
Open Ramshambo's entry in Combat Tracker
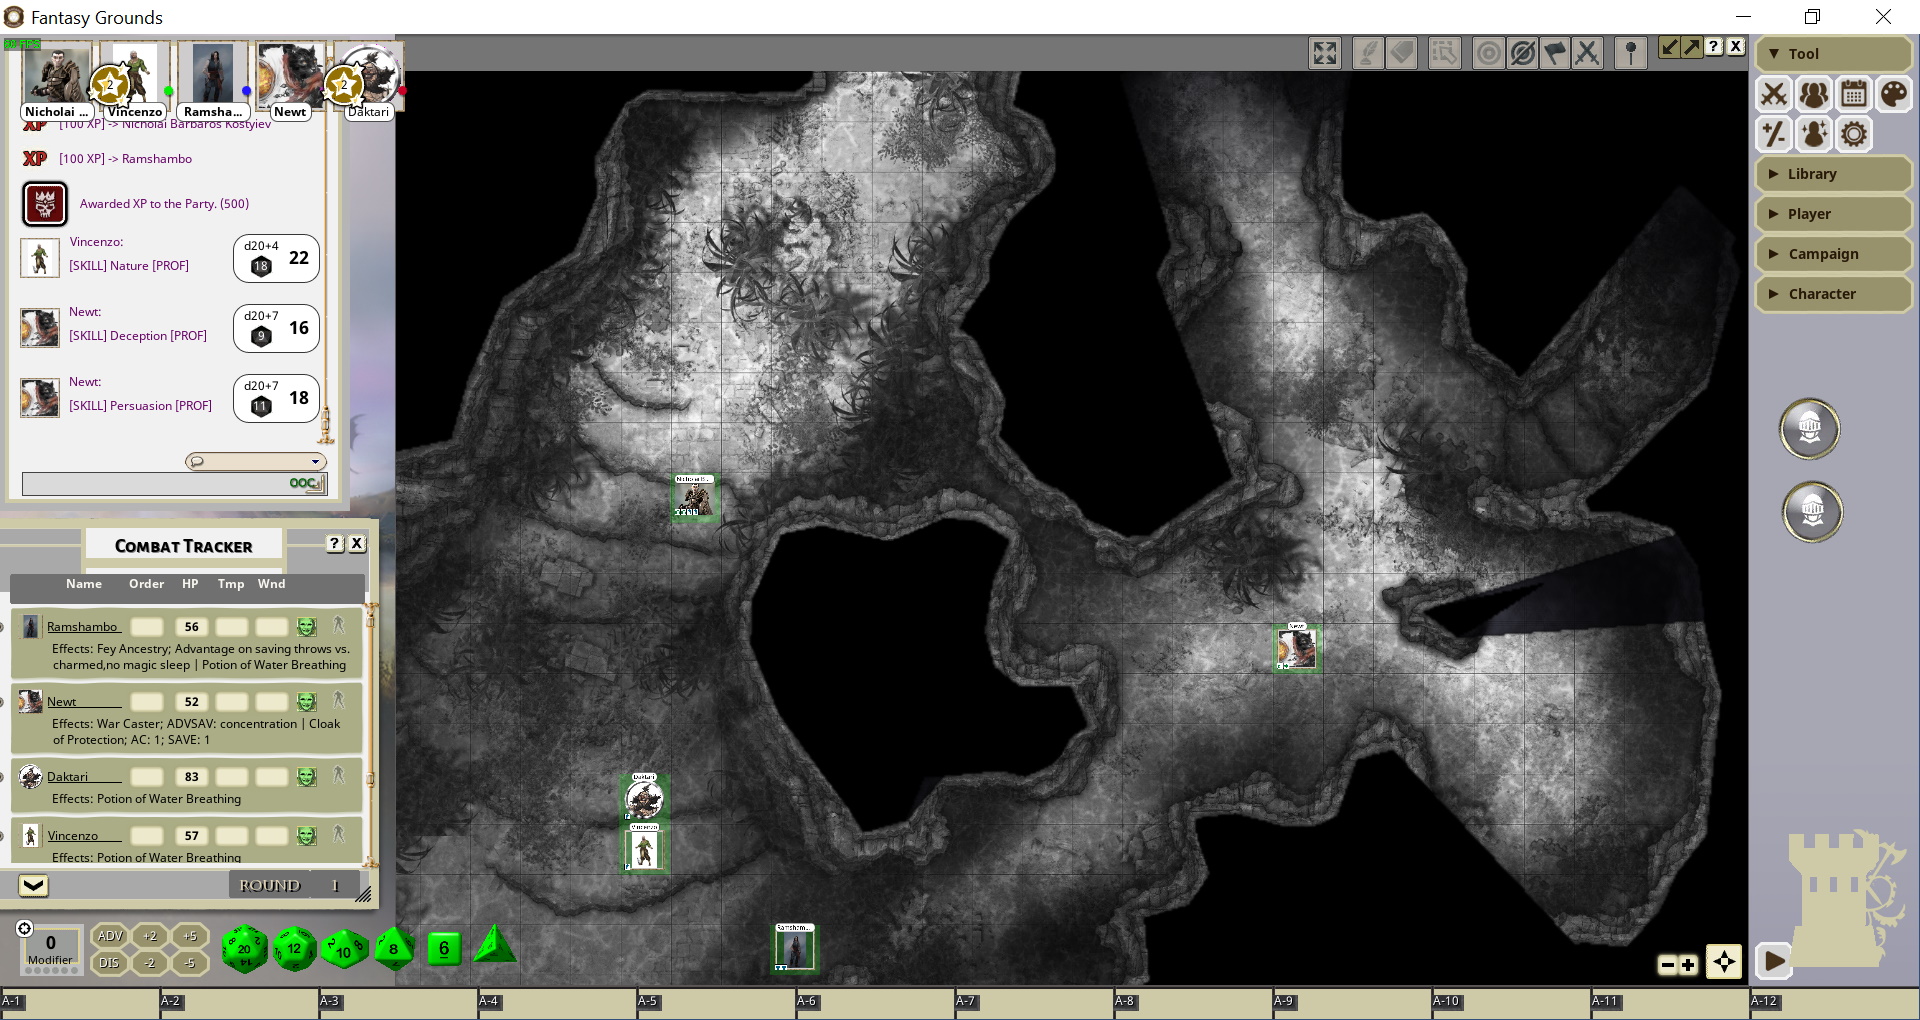coord(83,627)
